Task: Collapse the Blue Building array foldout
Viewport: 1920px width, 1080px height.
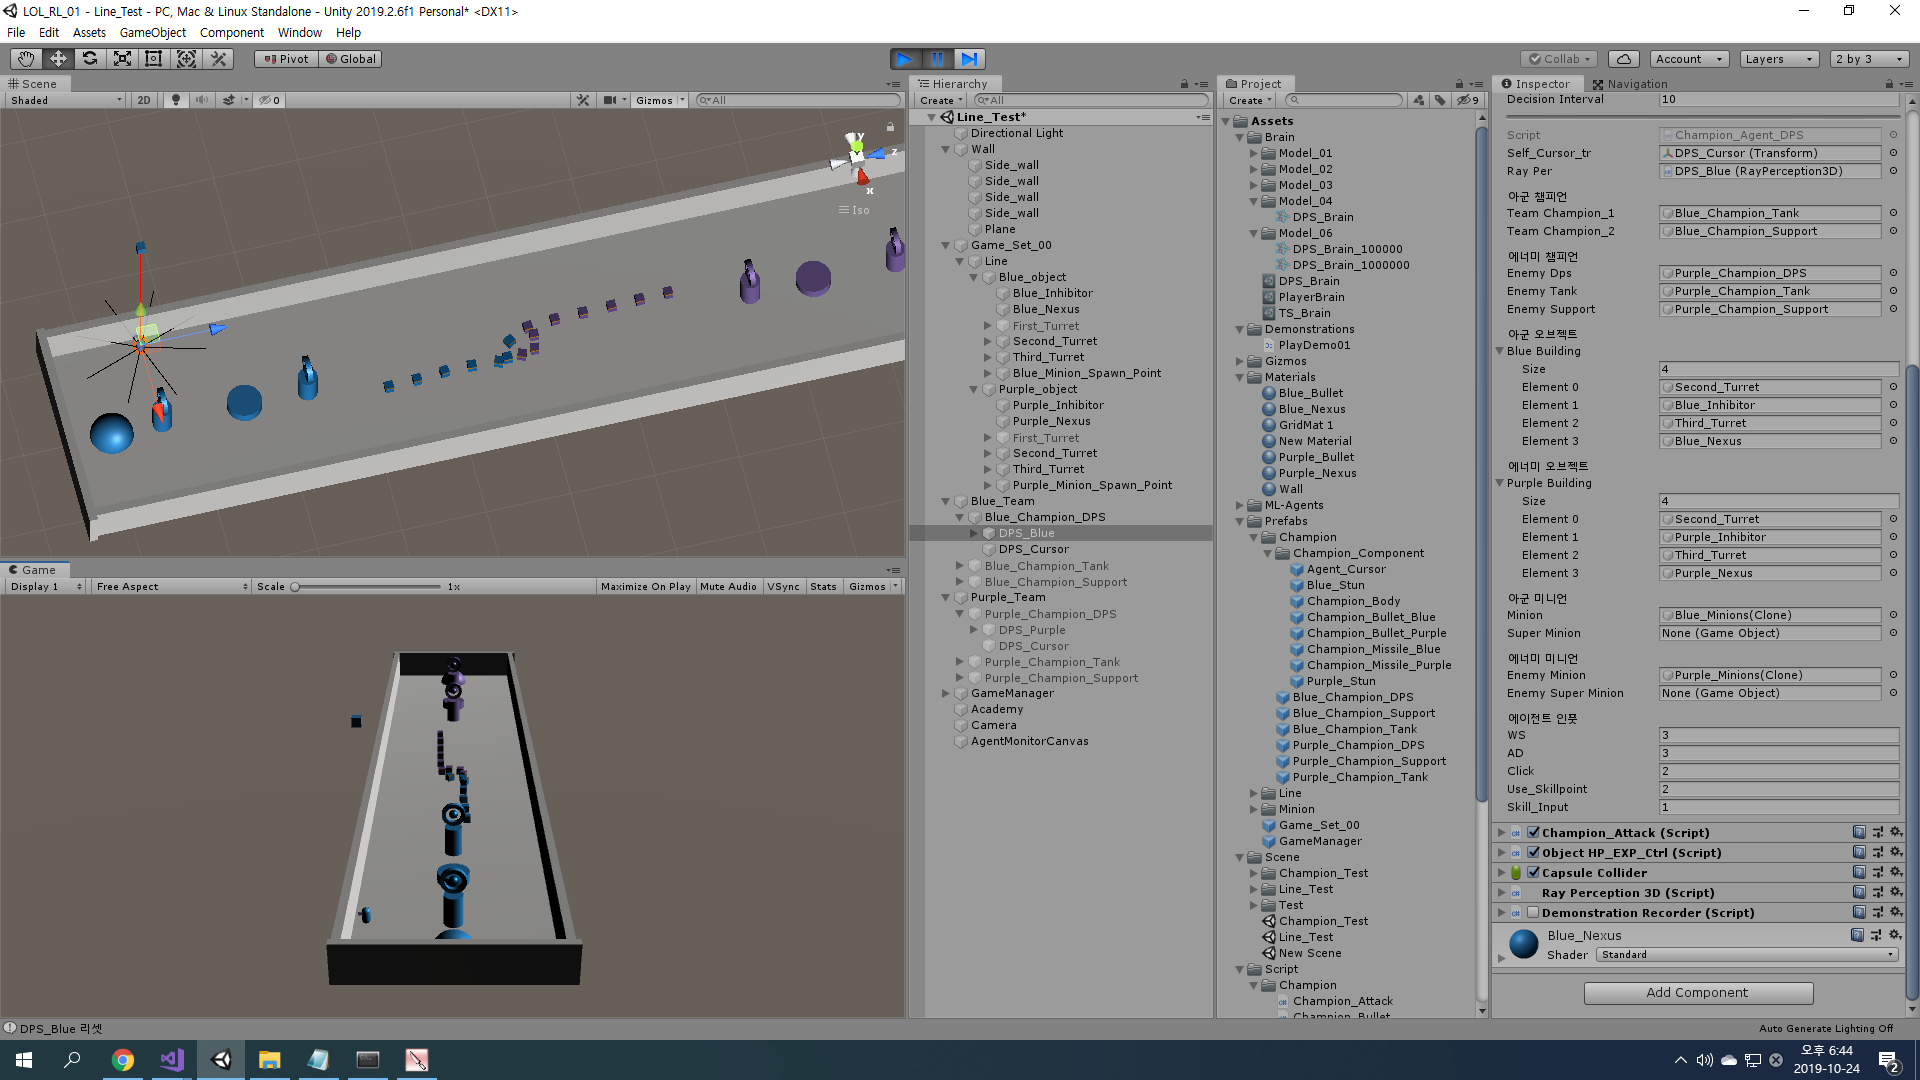Action: [1500, 351]
